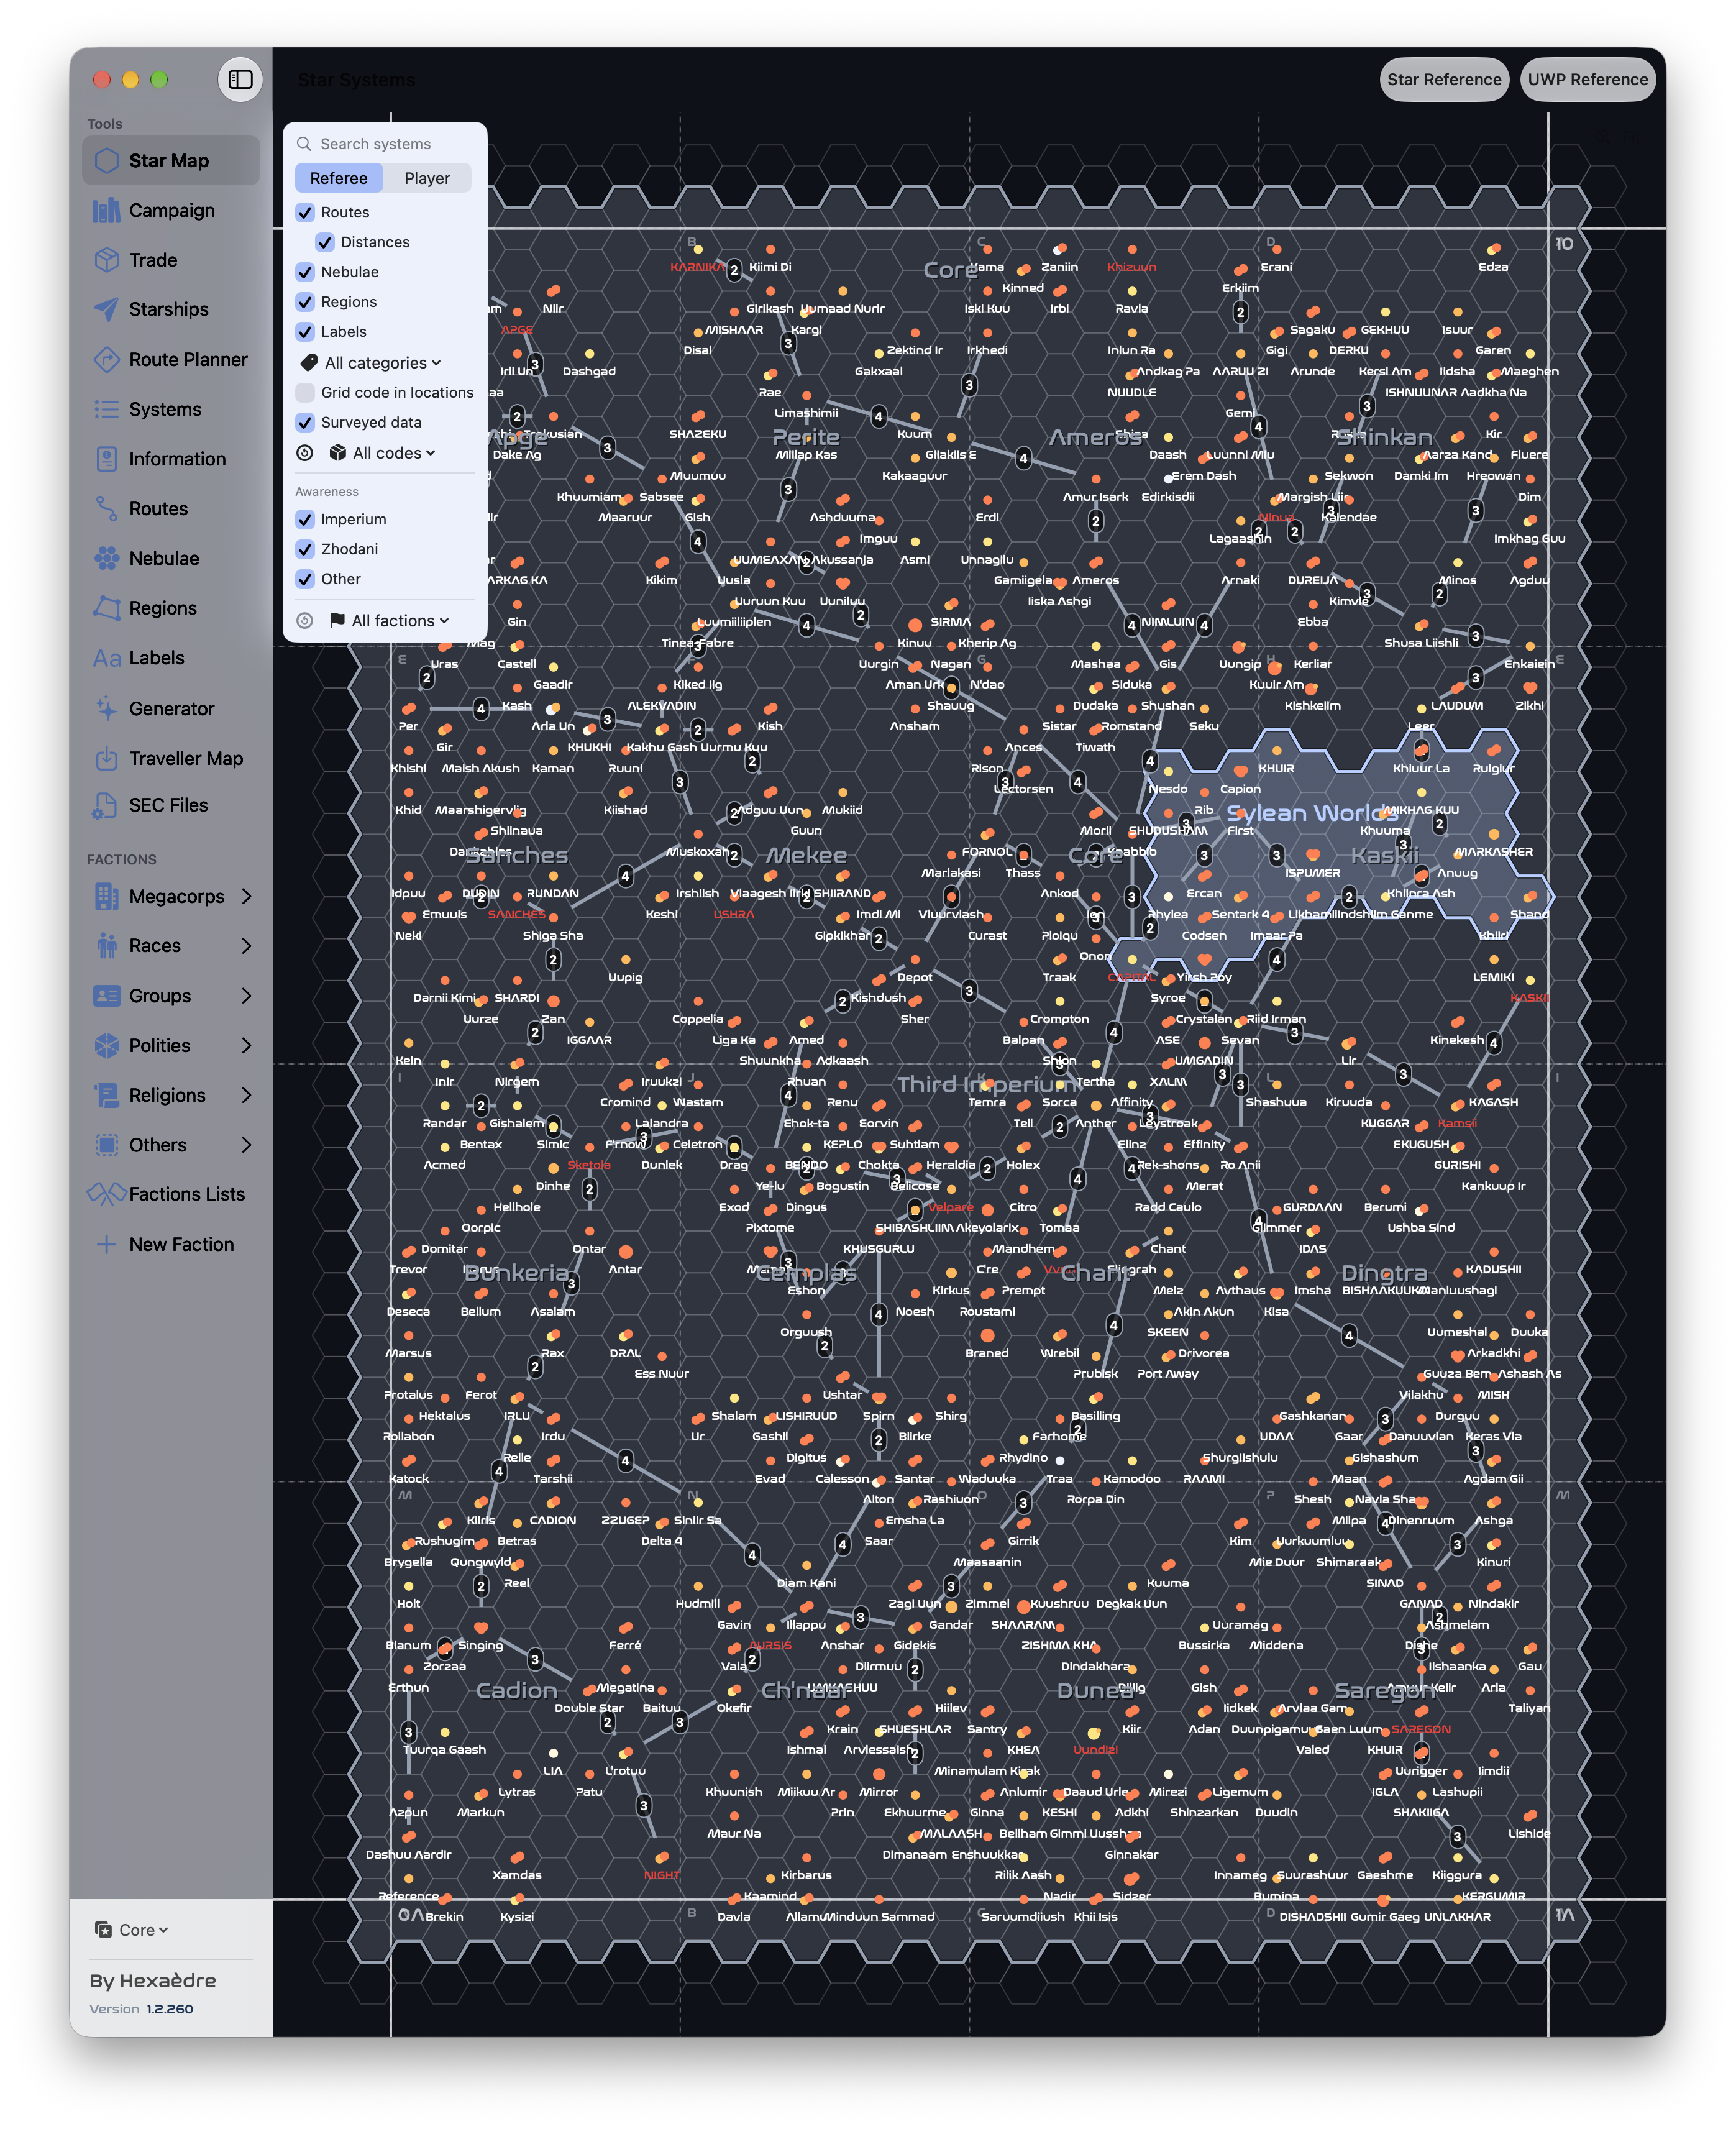Open the Nebulae sidebar item
1736x2129 pixels.
[170, 558]
